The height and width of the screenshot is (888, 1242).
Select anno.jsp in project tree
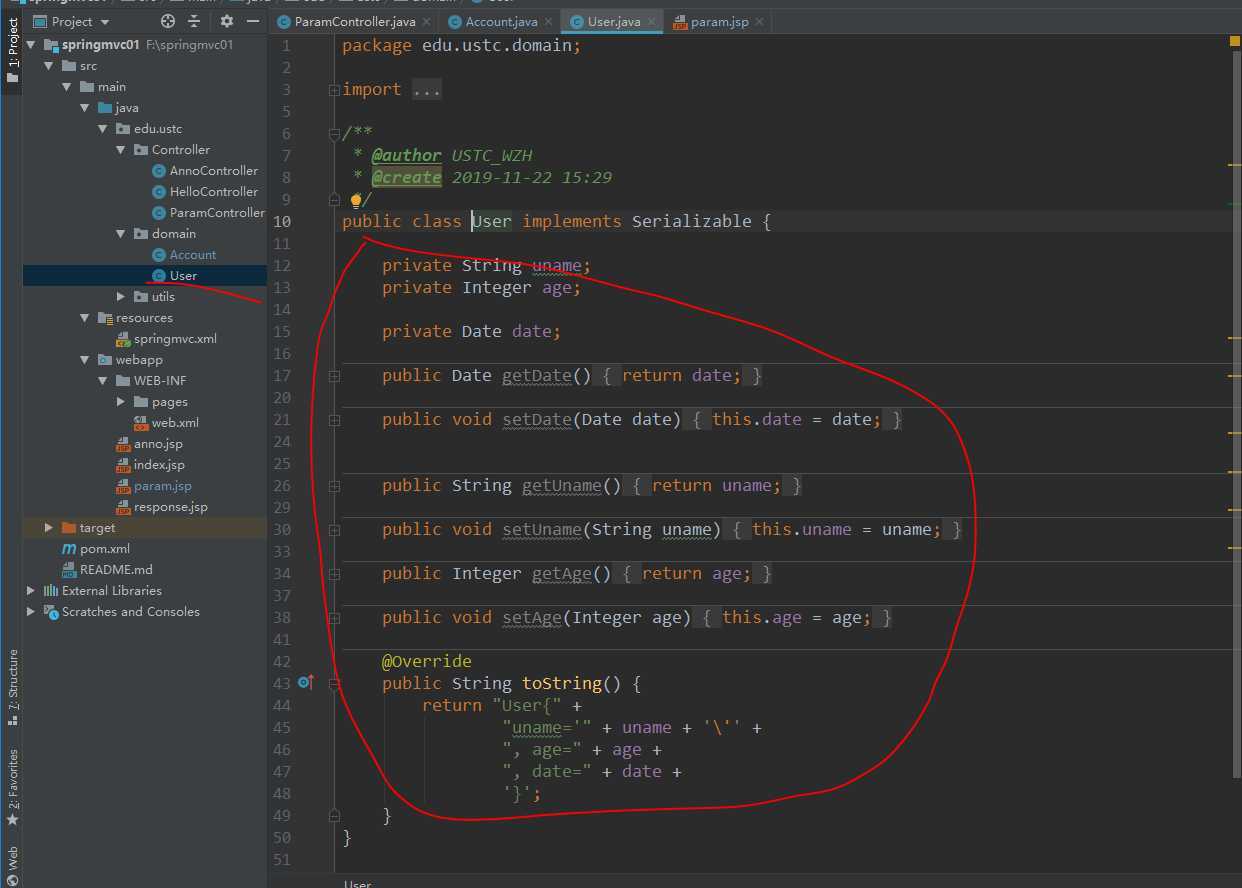click(x=158, y=444)
